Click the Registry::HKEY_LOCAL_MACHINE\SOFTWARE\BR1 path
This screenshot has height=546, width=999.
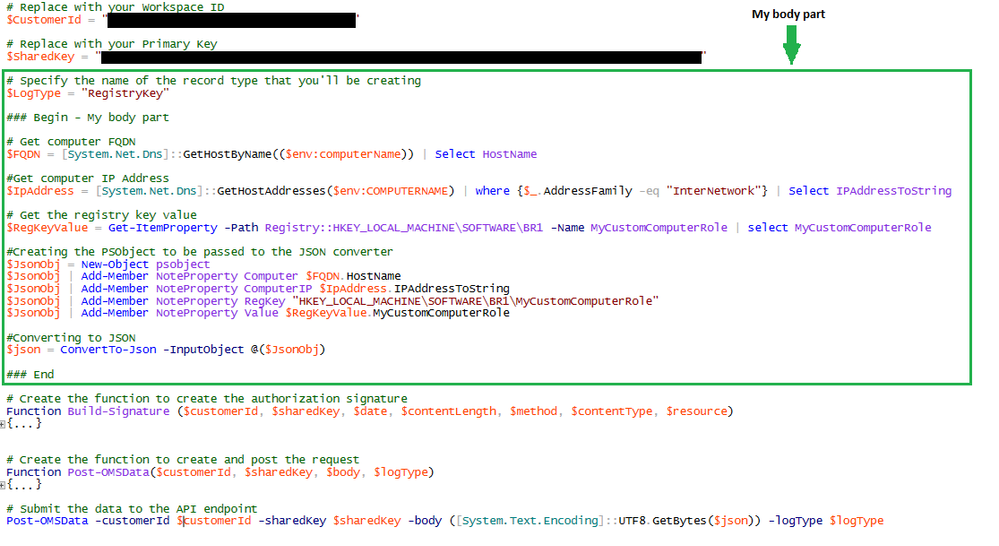tap(404, 227)
